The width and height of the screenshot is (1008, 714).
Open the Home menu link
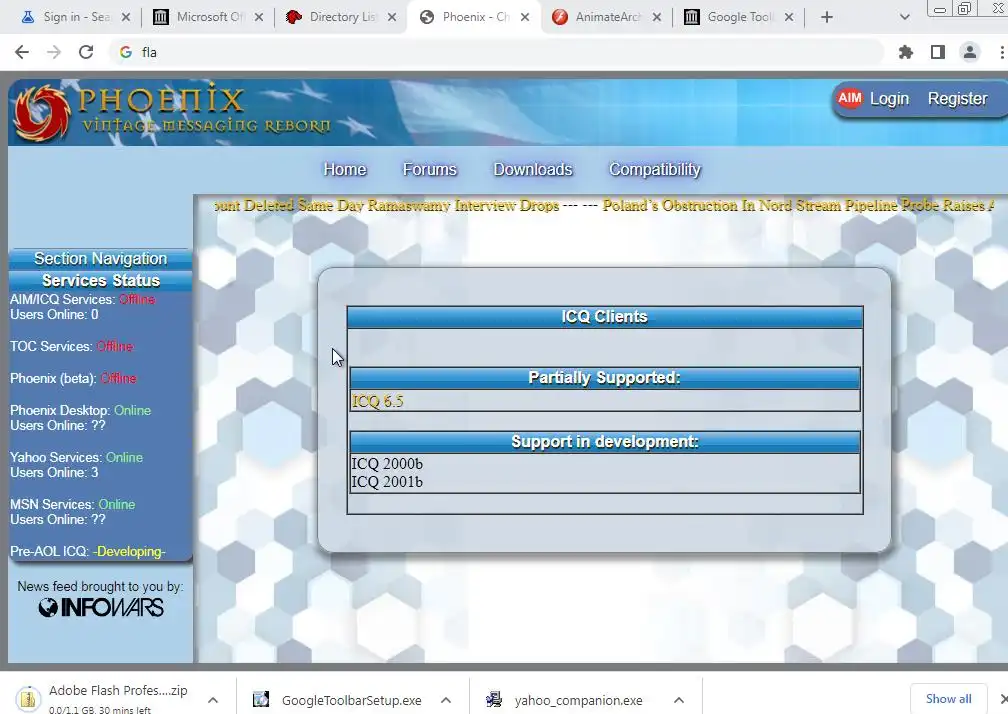pos(345,169)
